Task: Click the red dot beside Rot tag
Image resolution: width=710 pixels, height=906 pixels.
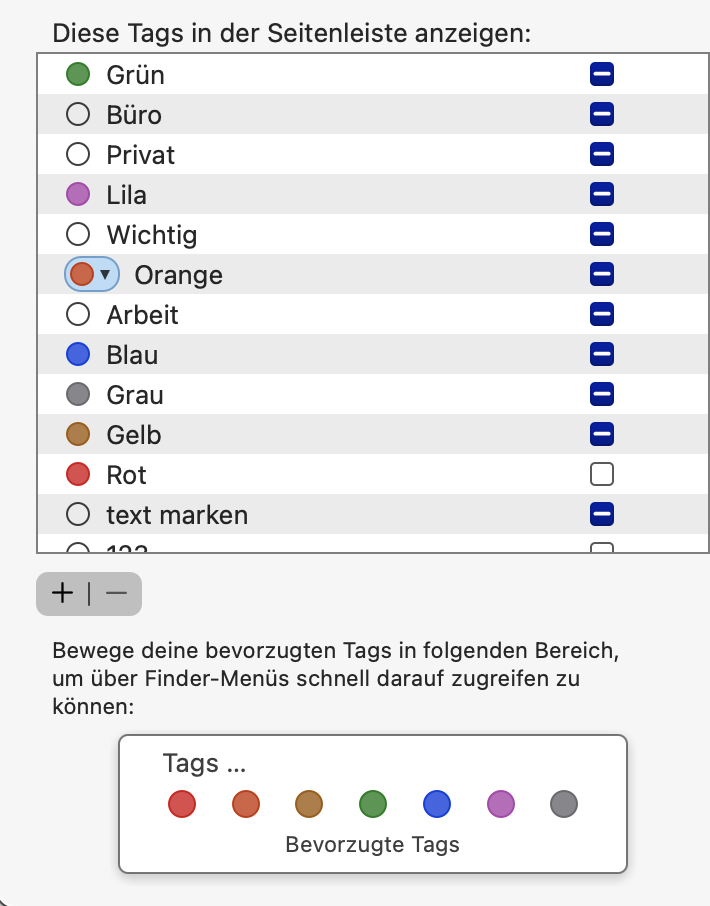Action: [78, 475]
